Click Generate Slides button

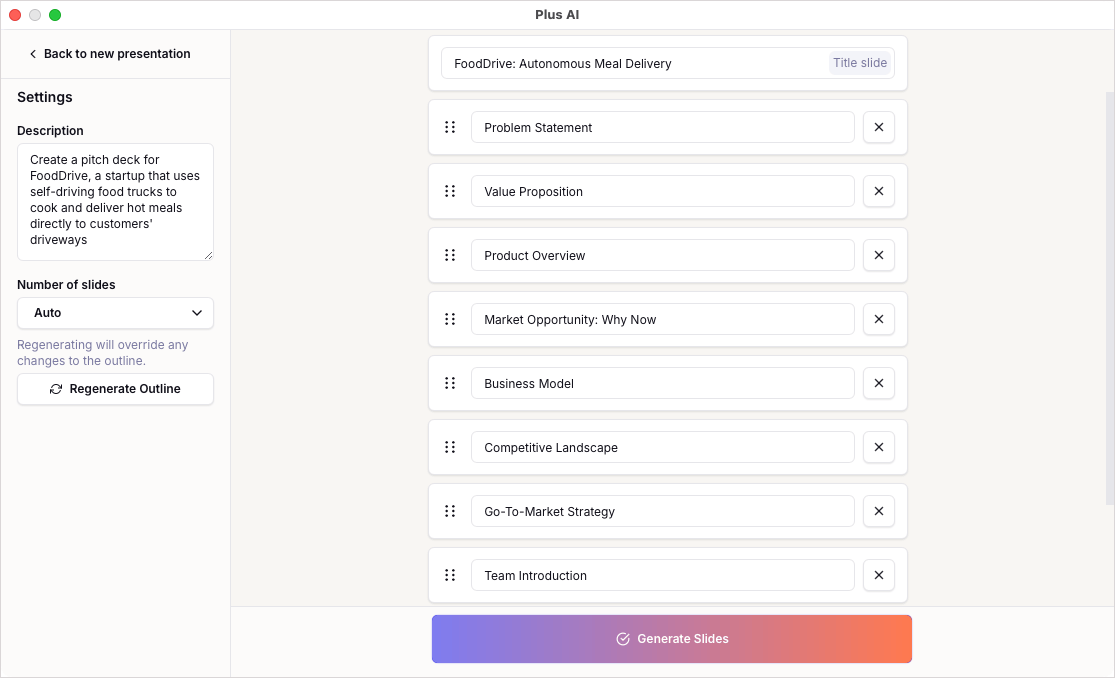(671, 639)
